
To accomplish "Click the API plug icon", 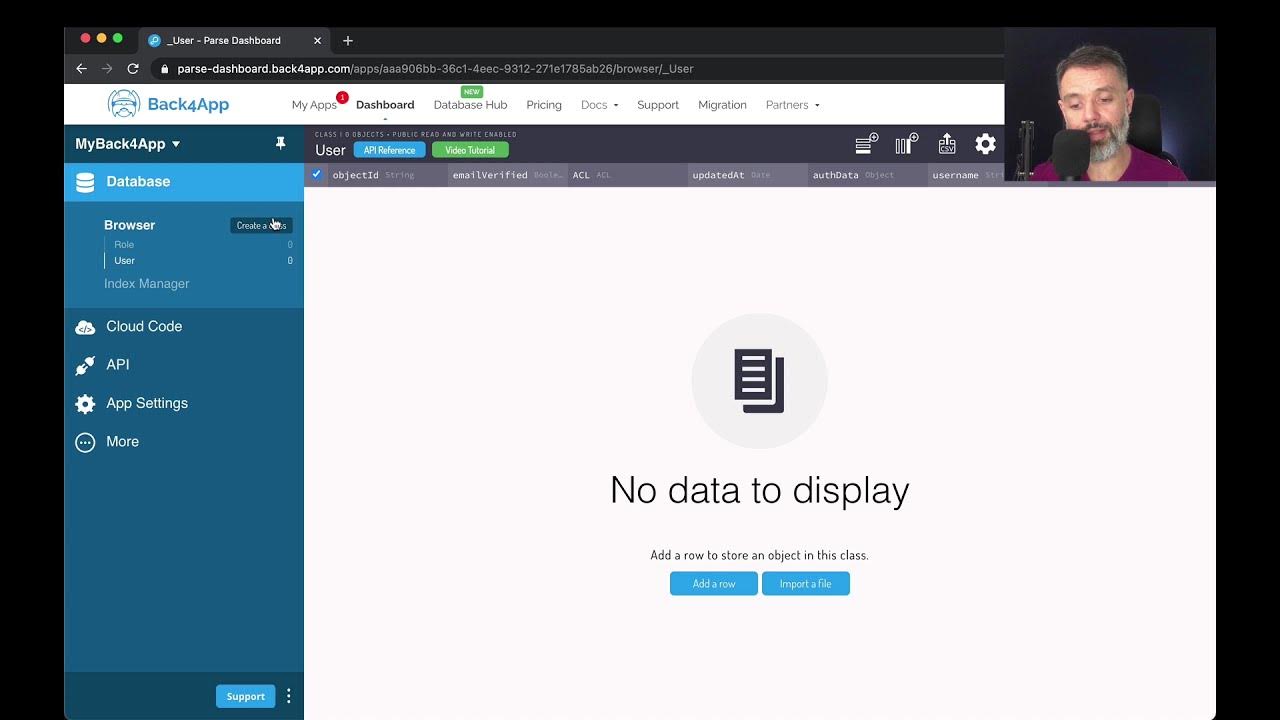I will 85,365.
